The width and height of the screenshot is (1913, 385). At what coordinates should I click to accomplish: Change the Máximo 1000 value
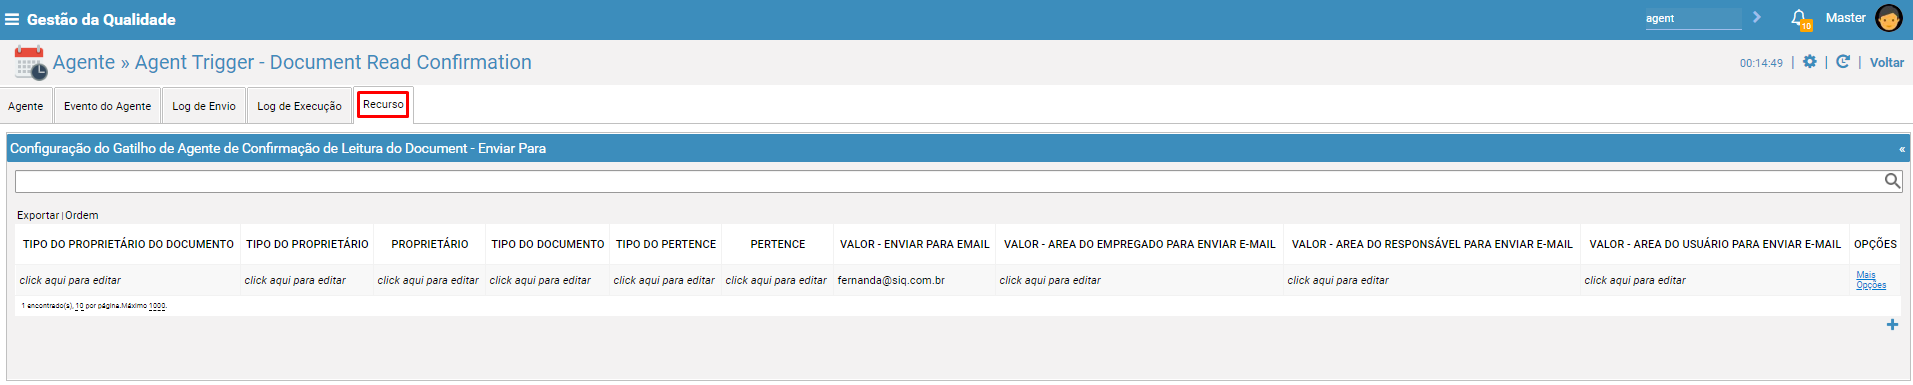click(x=157, y=306)
